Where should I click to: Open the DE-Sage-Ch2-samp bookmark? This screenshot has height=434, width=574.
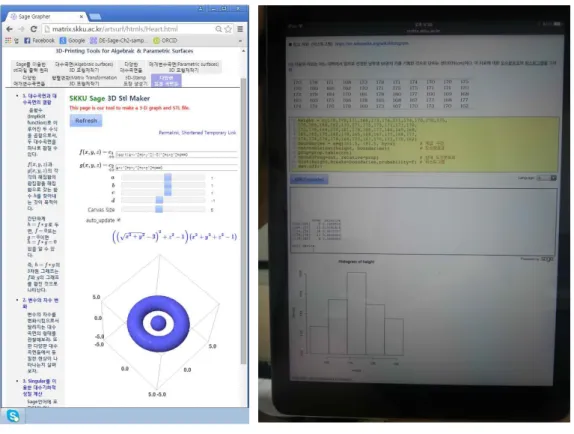118,40
